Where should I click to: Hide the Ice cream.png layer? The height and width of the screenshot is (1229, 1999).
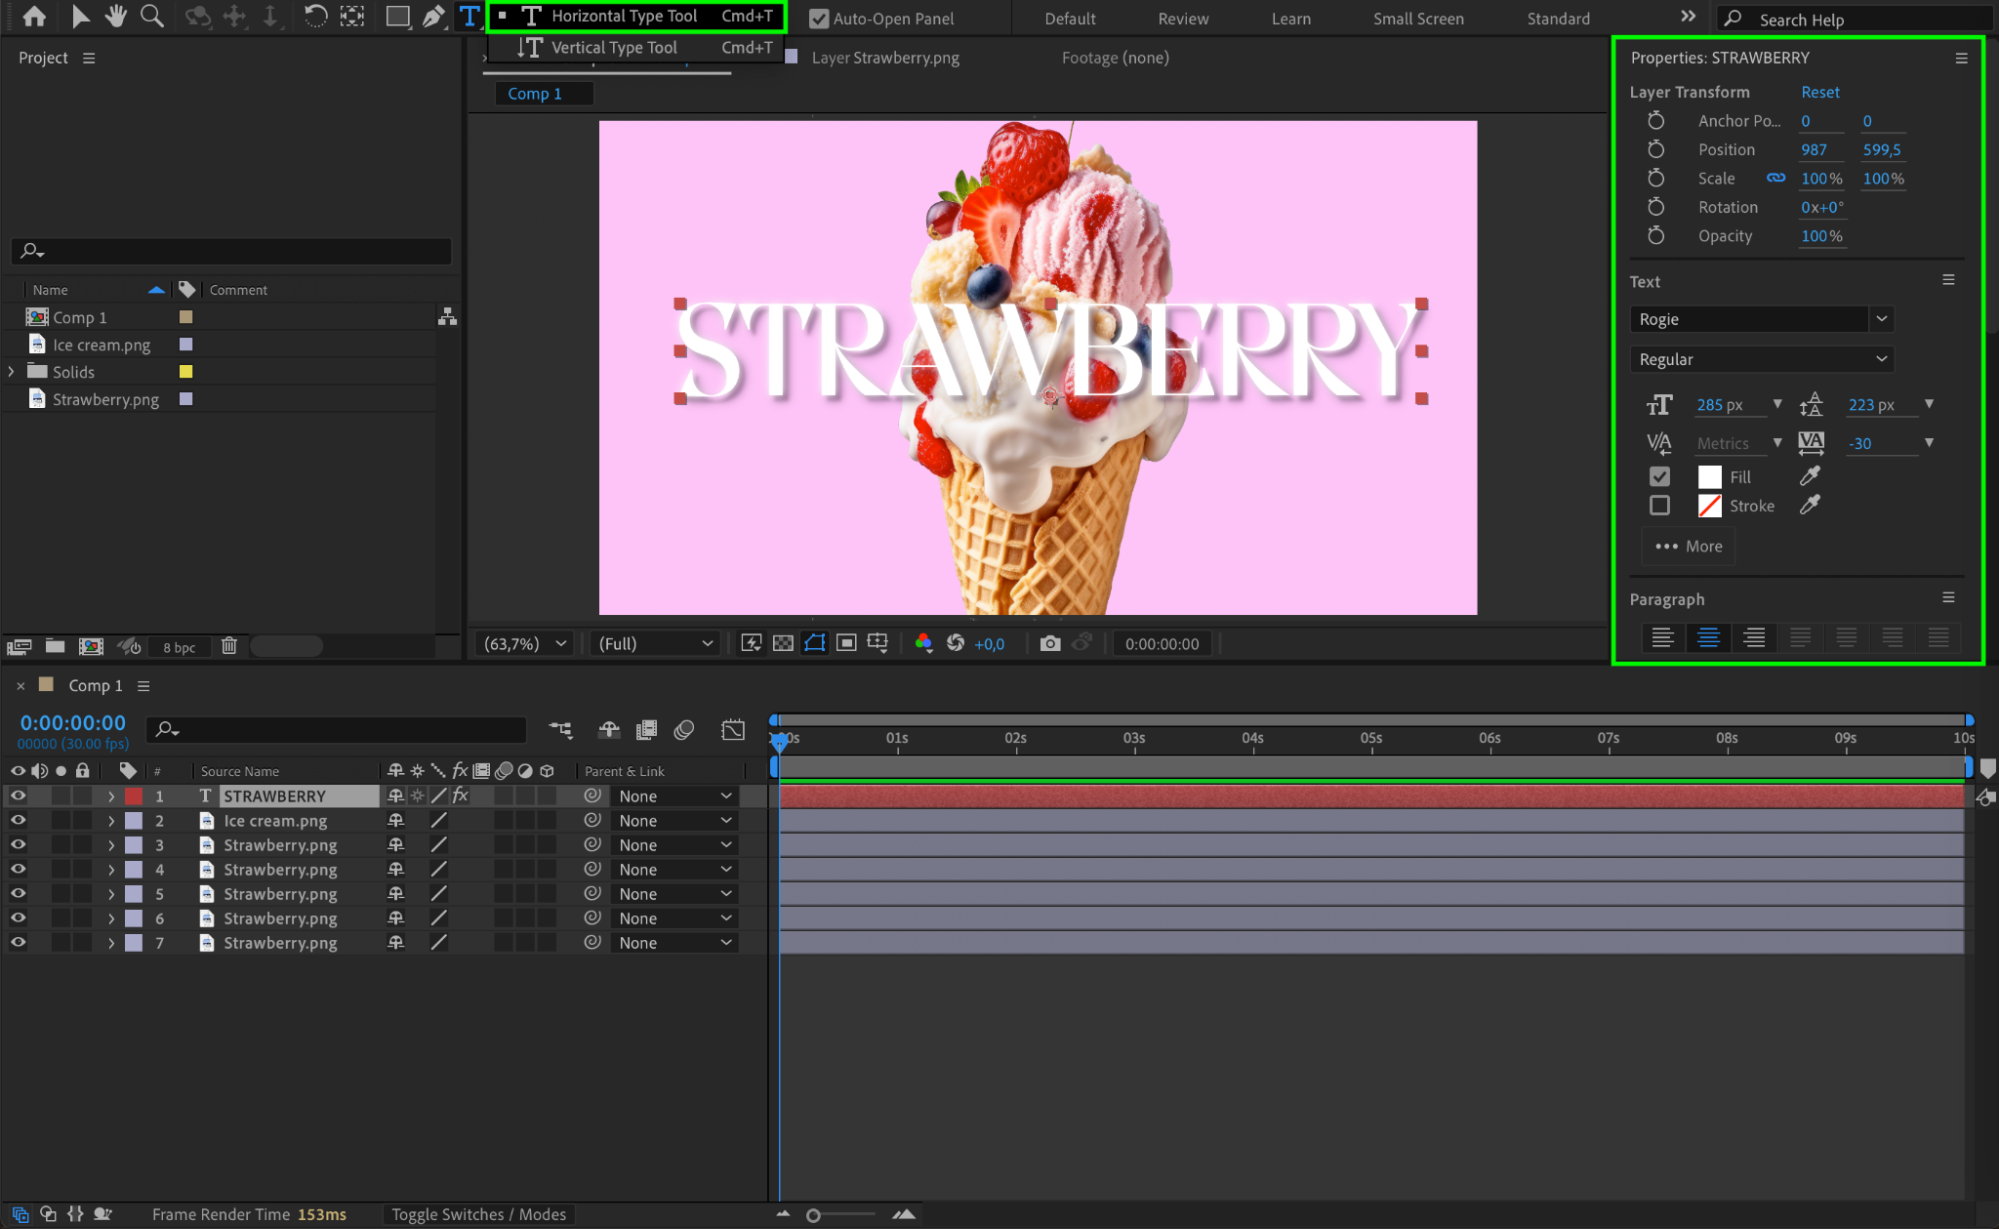[18, 820]
